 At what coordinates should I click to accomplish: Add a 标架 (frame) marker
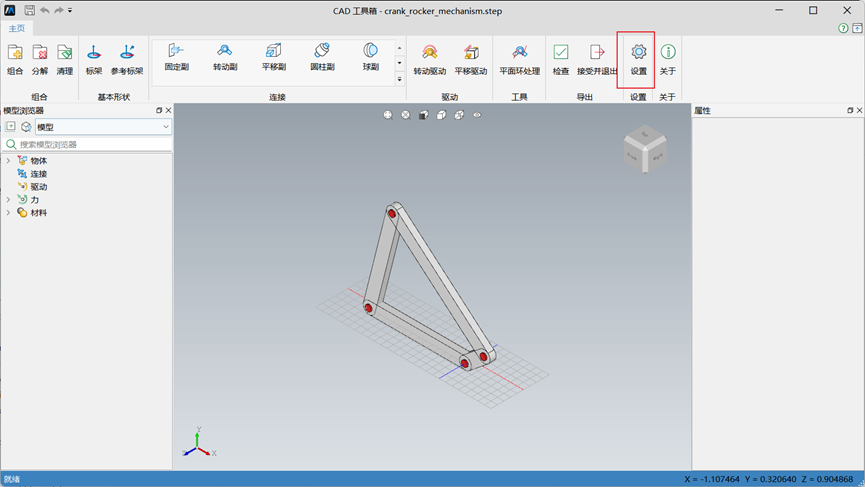[94, 59]
